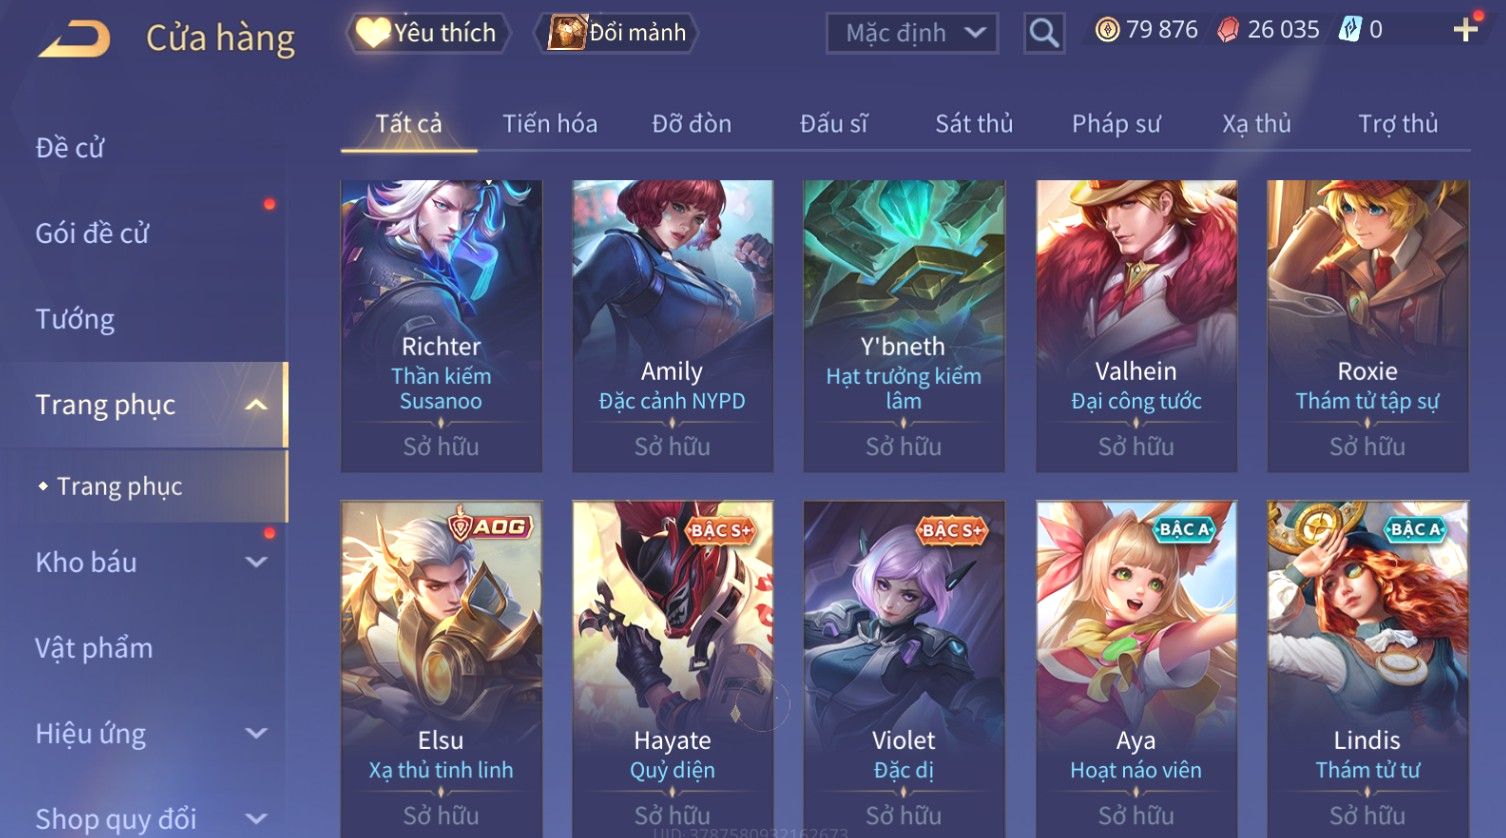The height and width of the screenshot is (838, 1506).
Task: Tap the gold coin balance icon
Action: [x=1107, y=30]
